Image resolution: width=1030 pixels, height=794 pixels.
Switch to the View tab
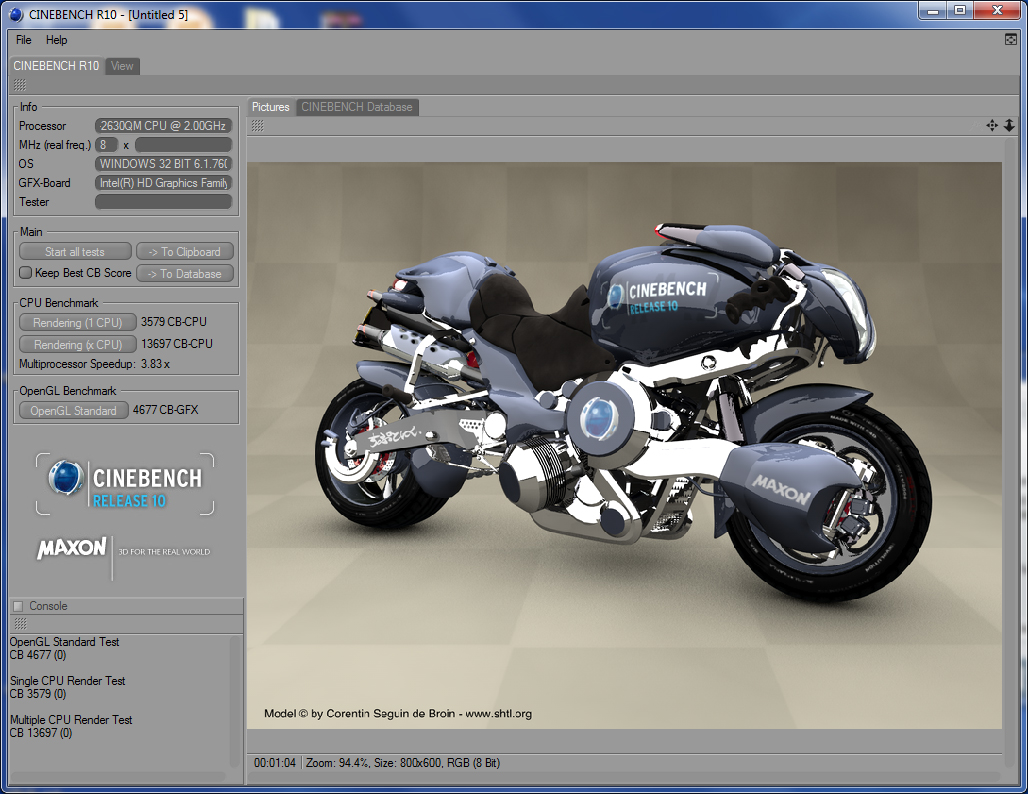click(122, 66)
